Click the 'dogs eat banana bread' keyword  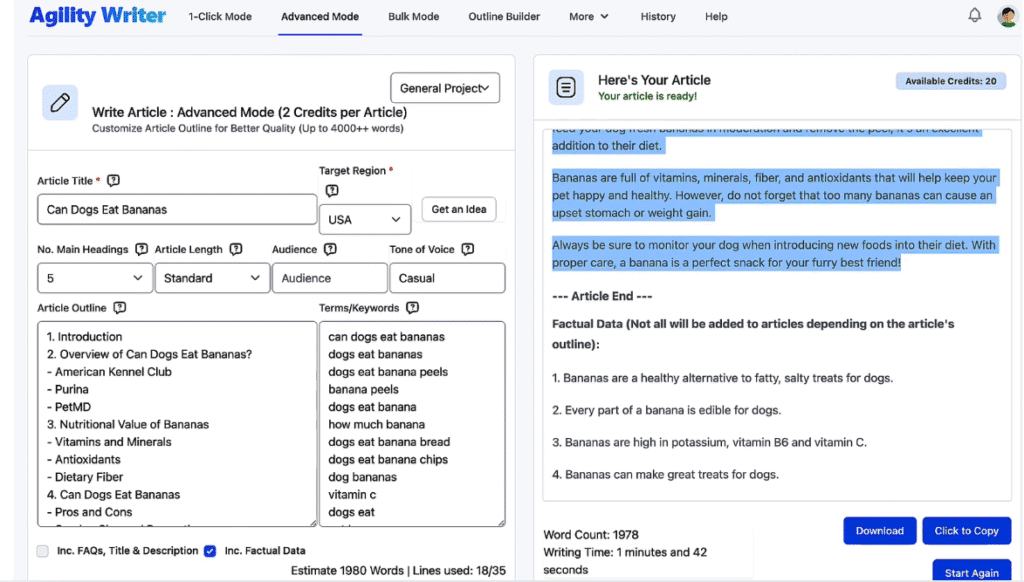click(389, 442)
